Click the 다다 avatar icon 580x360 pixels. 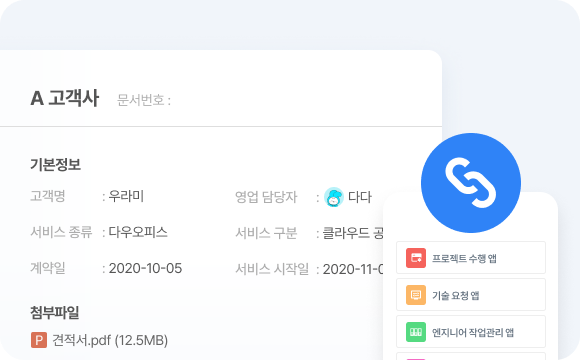click(334, 197)
